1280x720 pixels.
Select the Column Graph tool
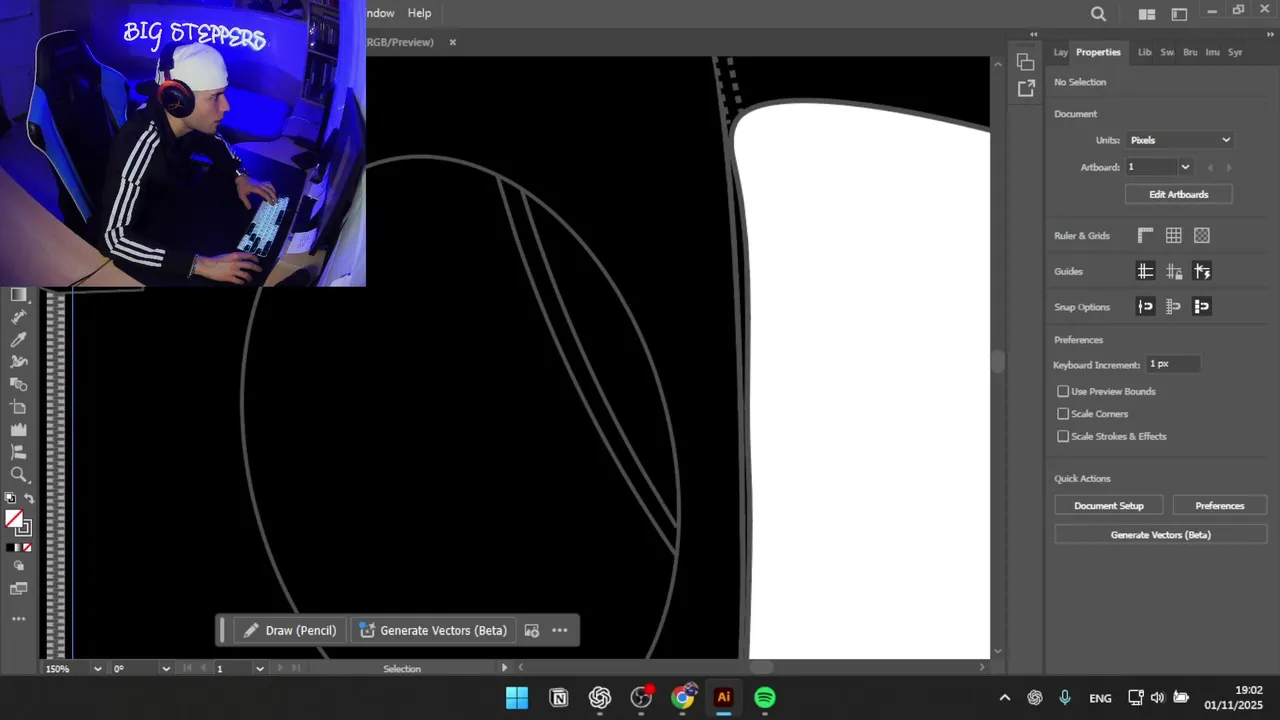(18, 430)
